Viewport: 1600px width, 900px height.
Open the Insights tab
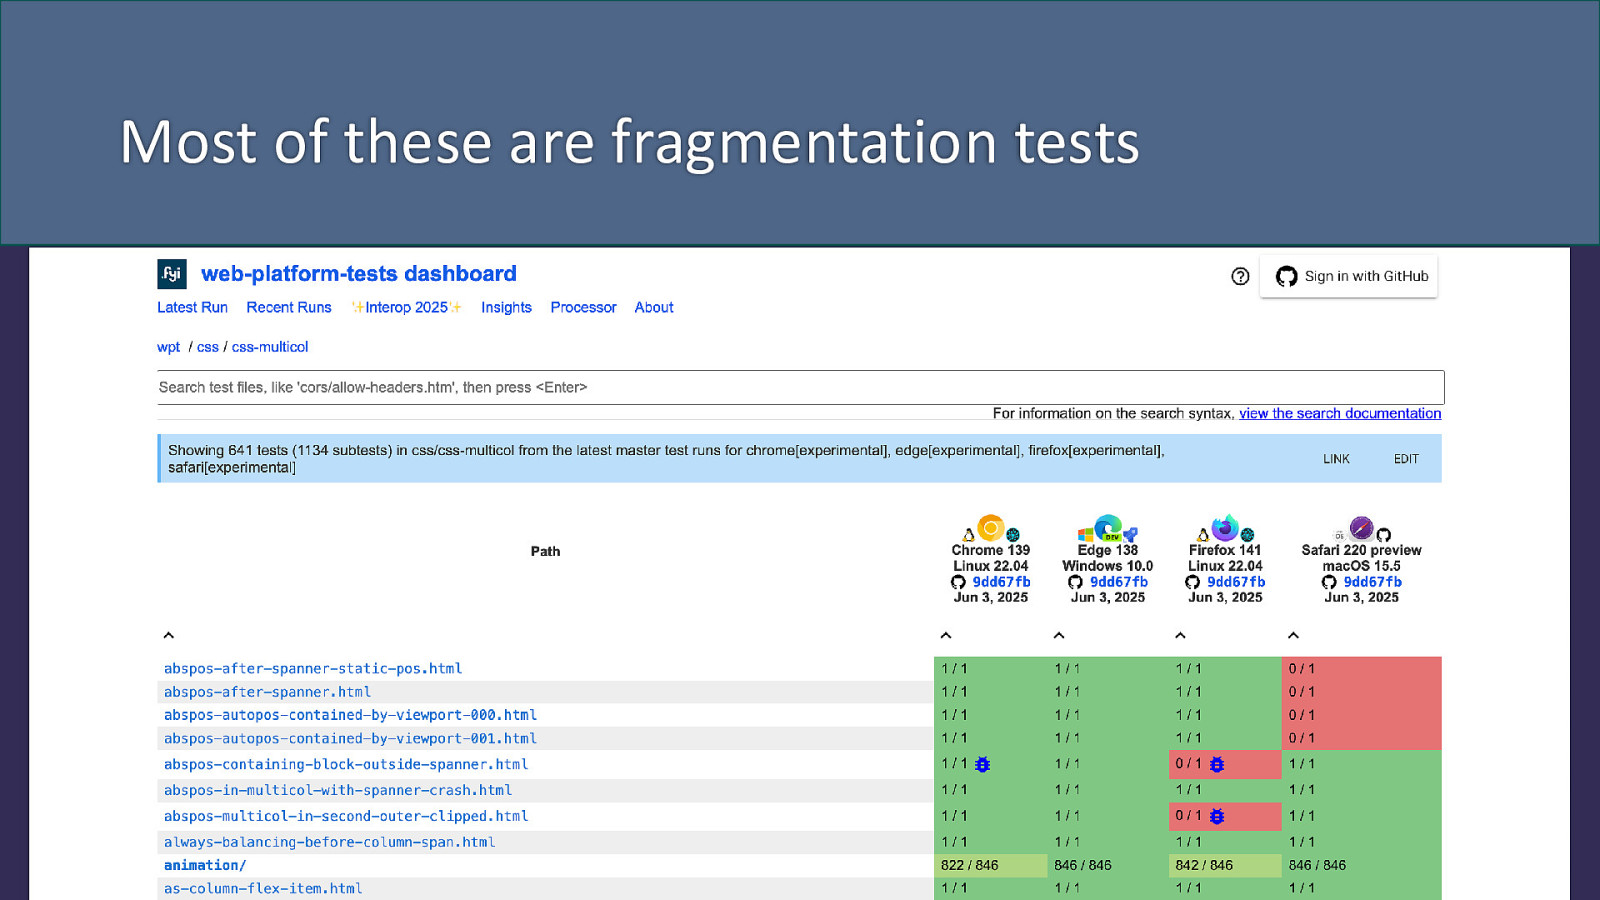click(506, 308)
